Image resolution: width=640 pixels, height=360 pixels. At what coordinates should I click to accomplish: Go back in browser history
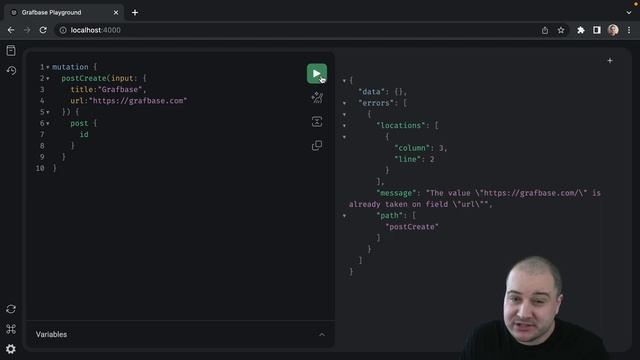click(11, 30)
